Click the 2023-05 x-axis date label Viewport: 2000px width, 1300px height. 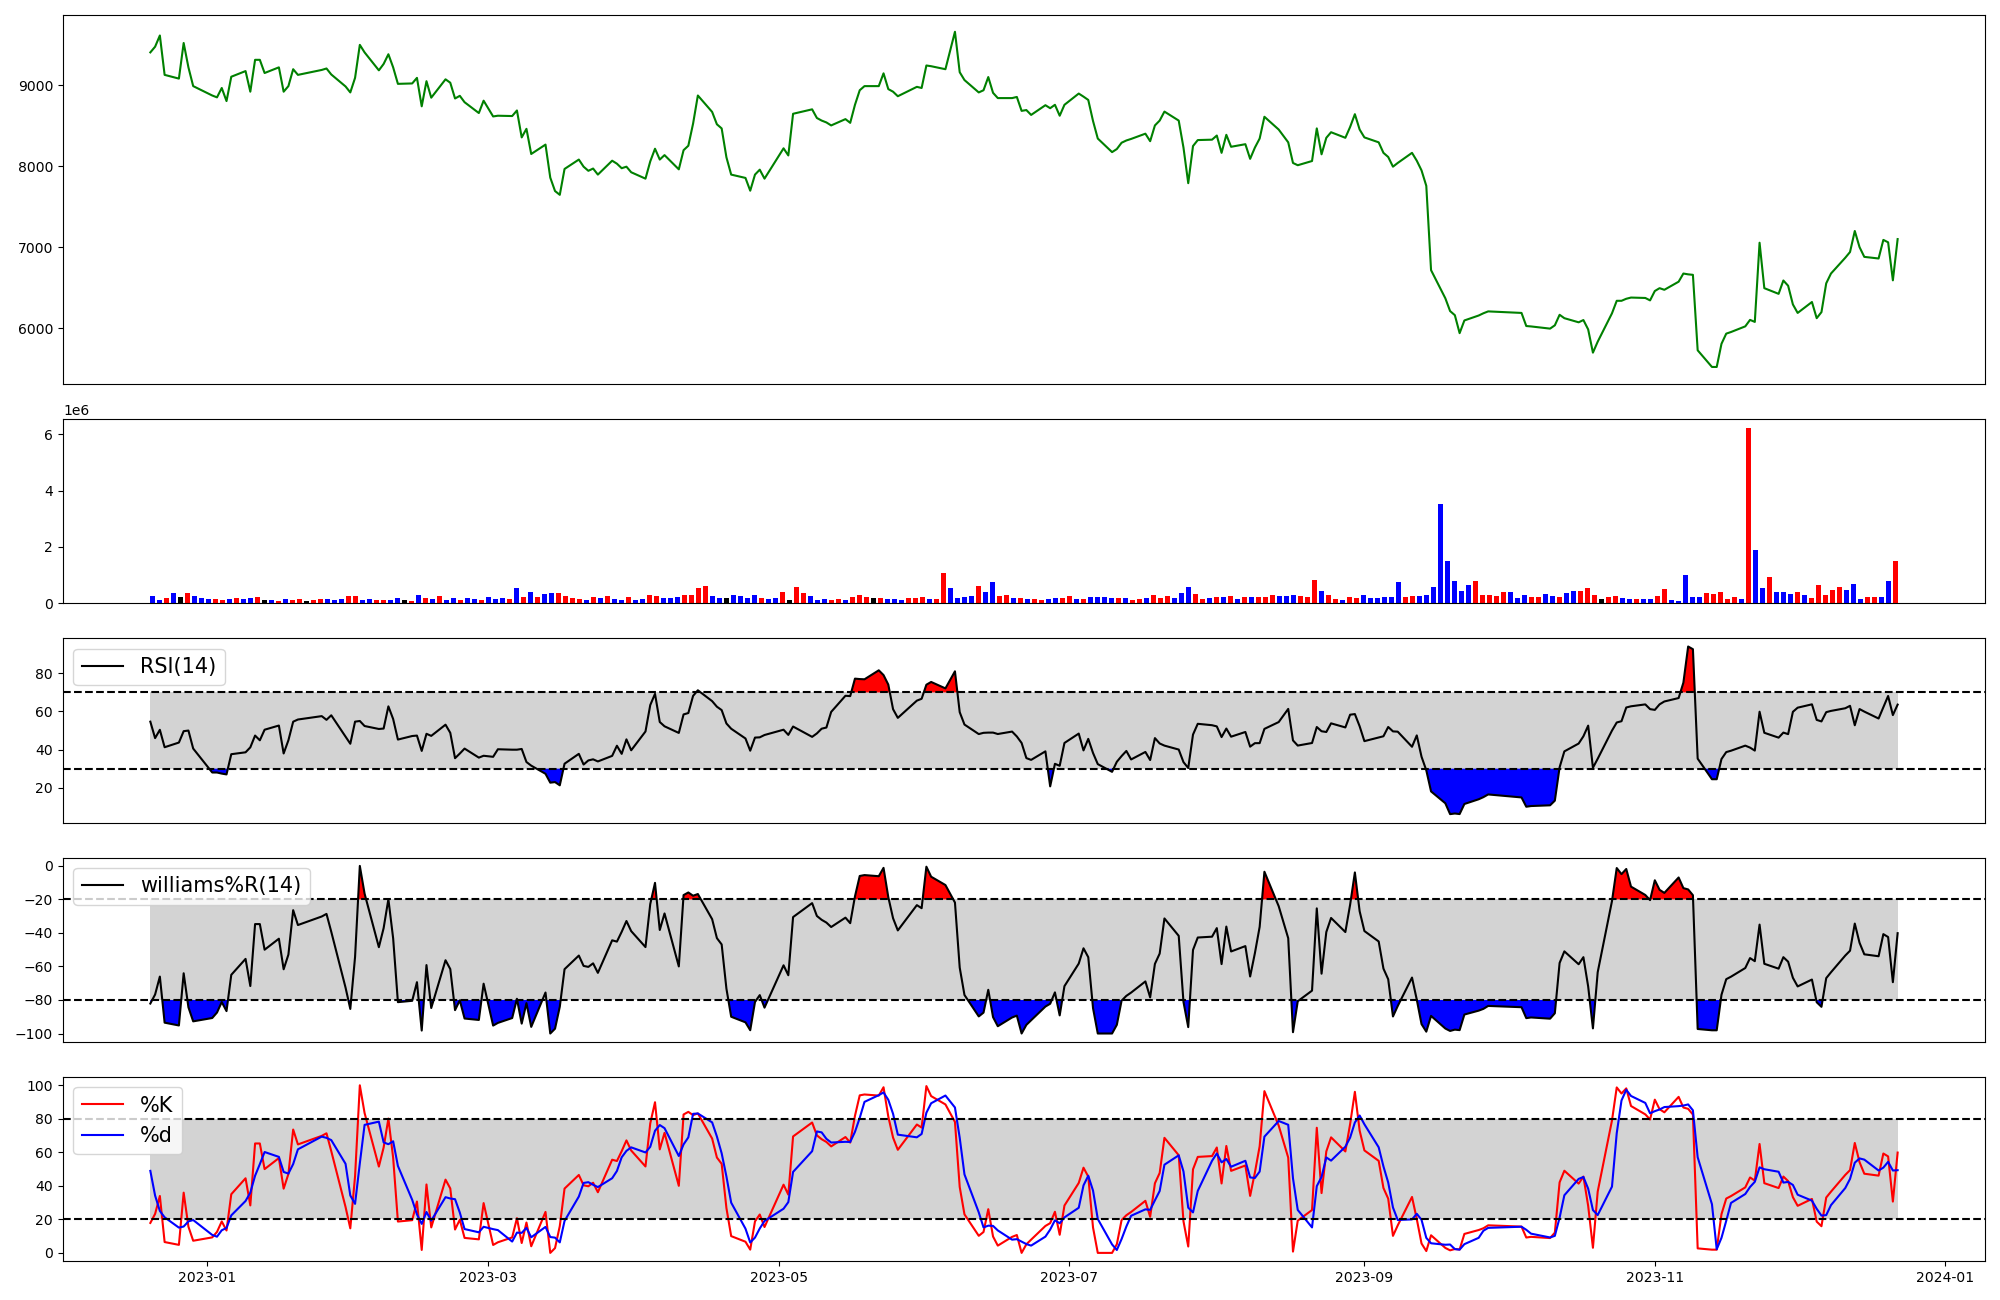point(779,1277)
